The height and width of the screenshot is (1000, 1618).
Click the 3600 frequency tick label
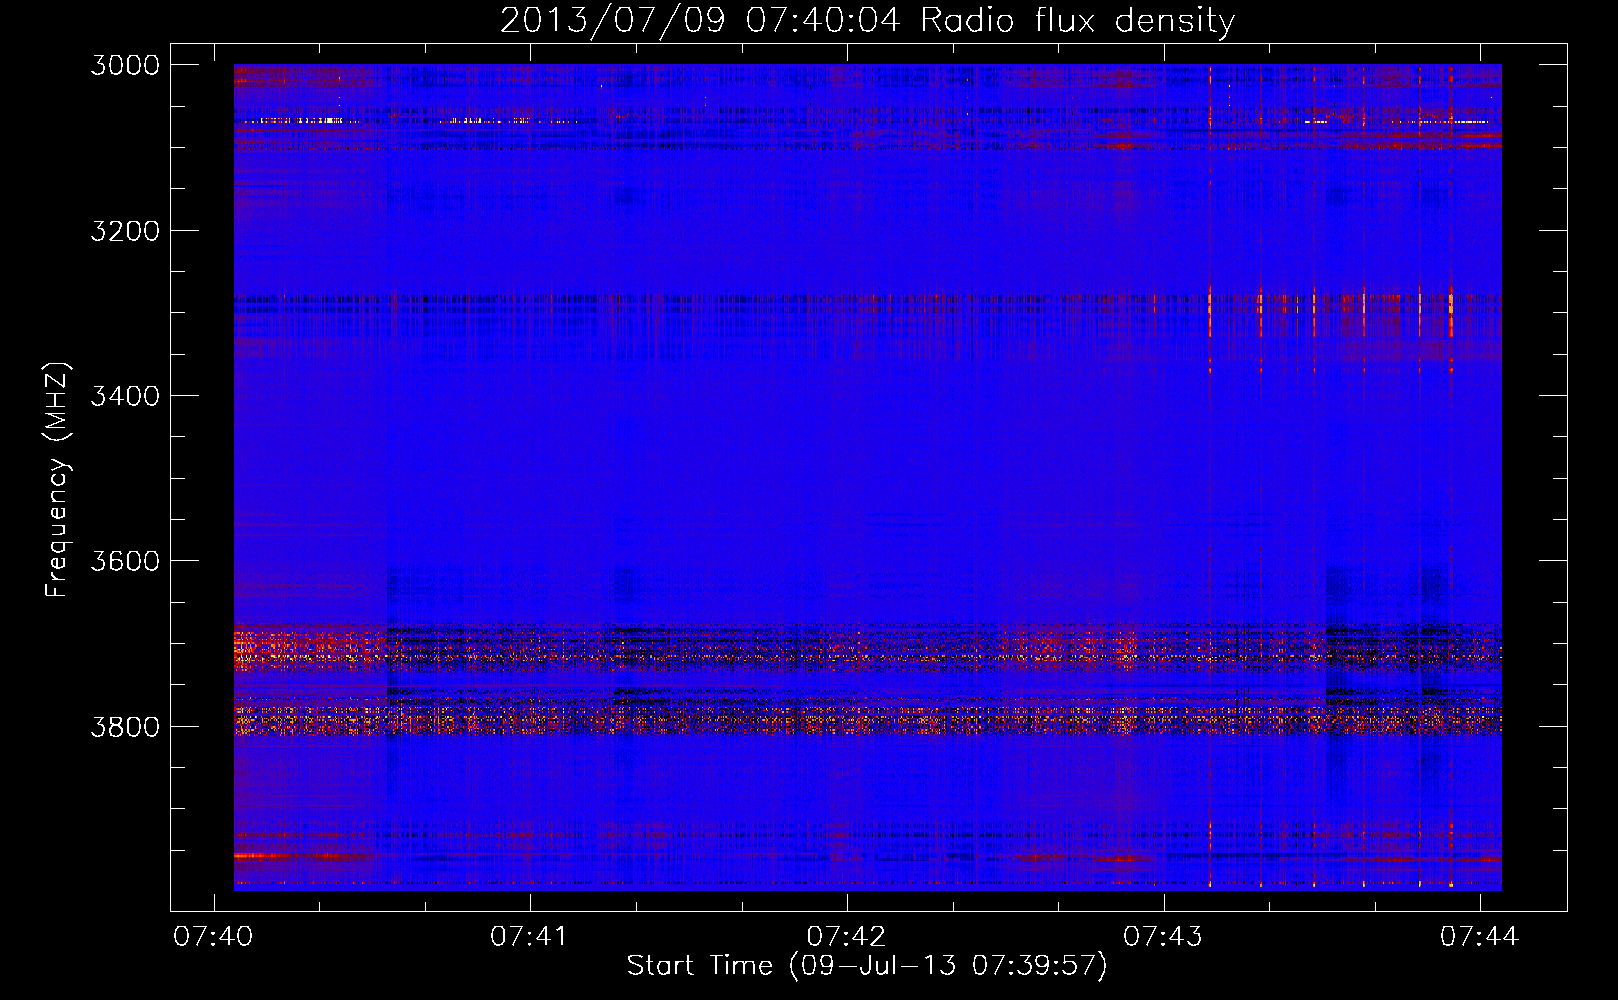(125, 561)
